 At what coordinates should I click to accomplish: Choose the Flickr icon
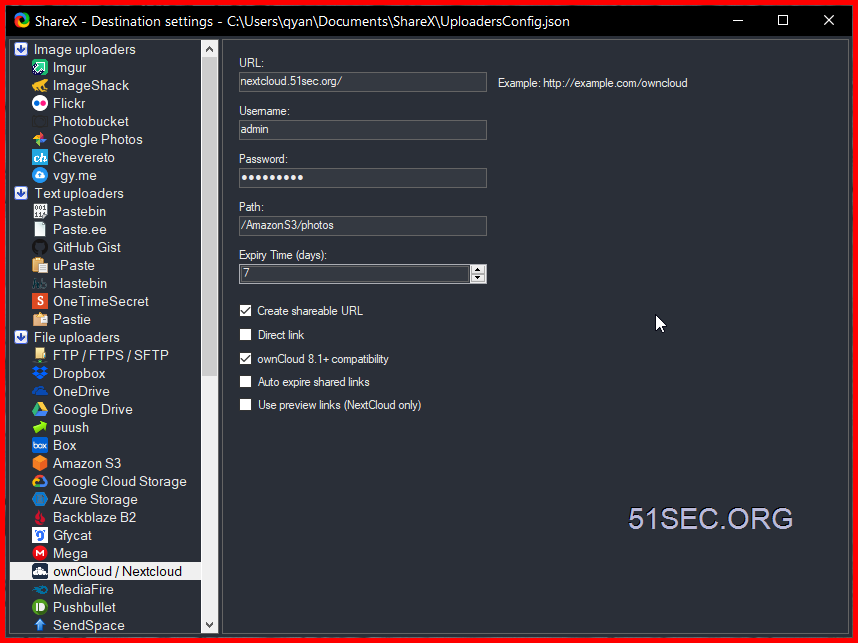pos(40,103)
